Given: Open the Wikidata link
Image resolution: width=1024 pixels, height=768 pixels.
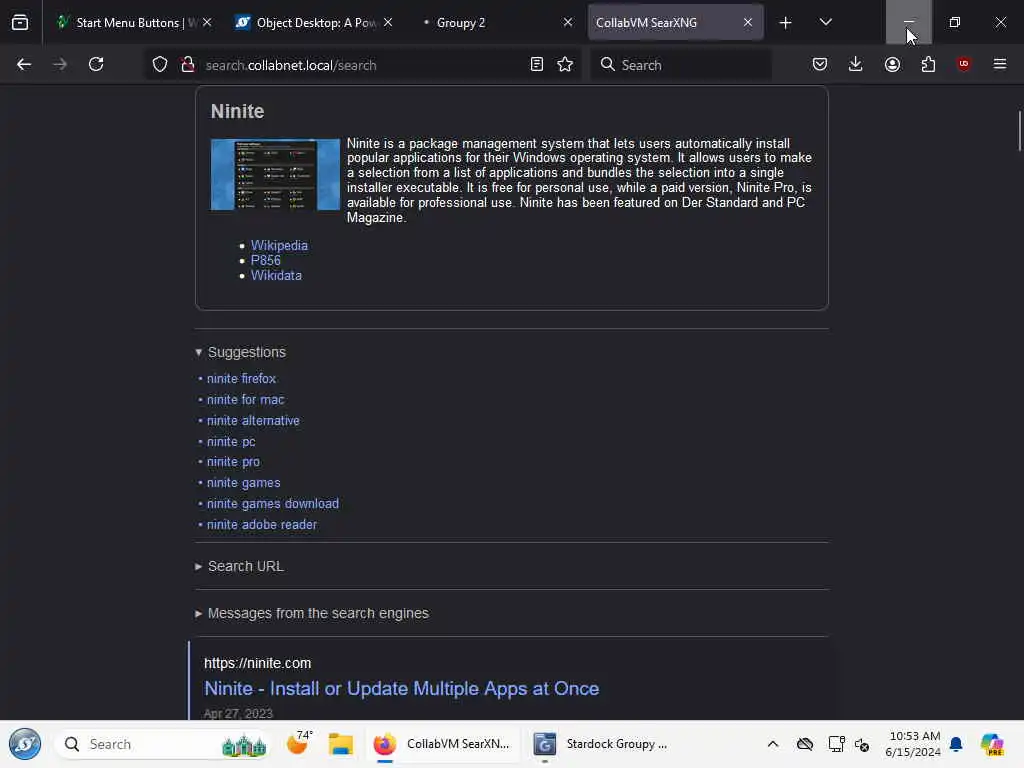Looking at the screenshot, I should pos(276,276).
